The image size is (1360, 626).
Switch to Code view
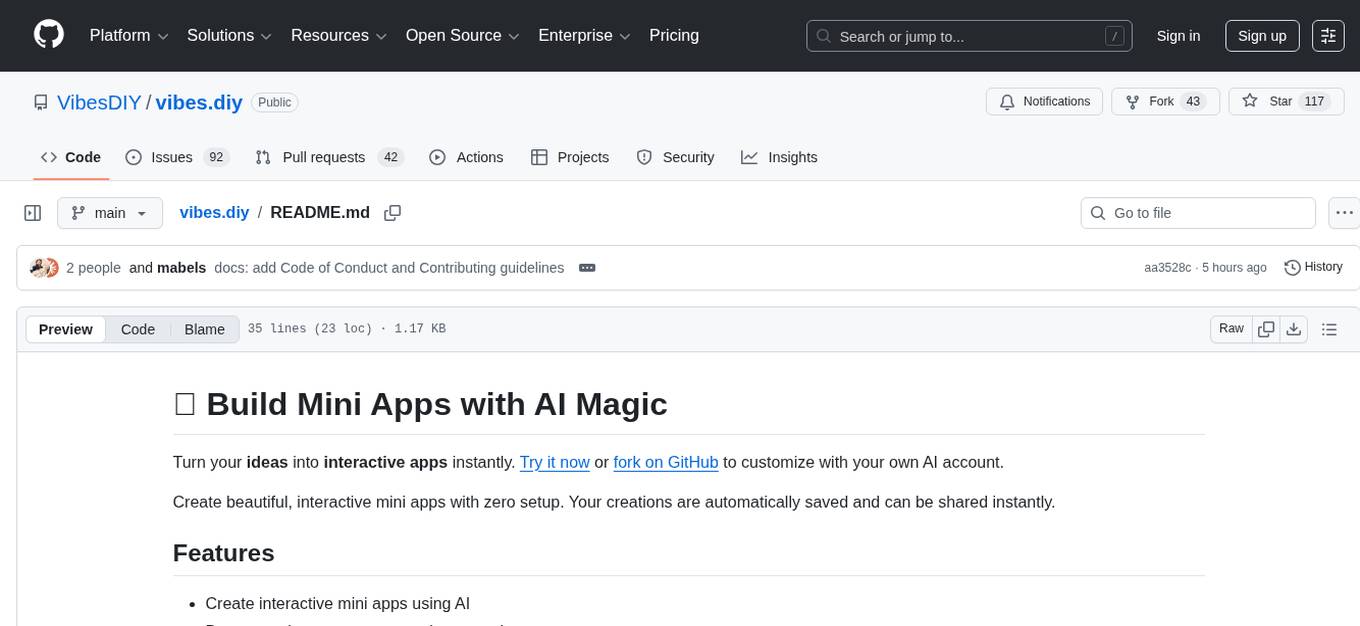click(x=138, y=329)
